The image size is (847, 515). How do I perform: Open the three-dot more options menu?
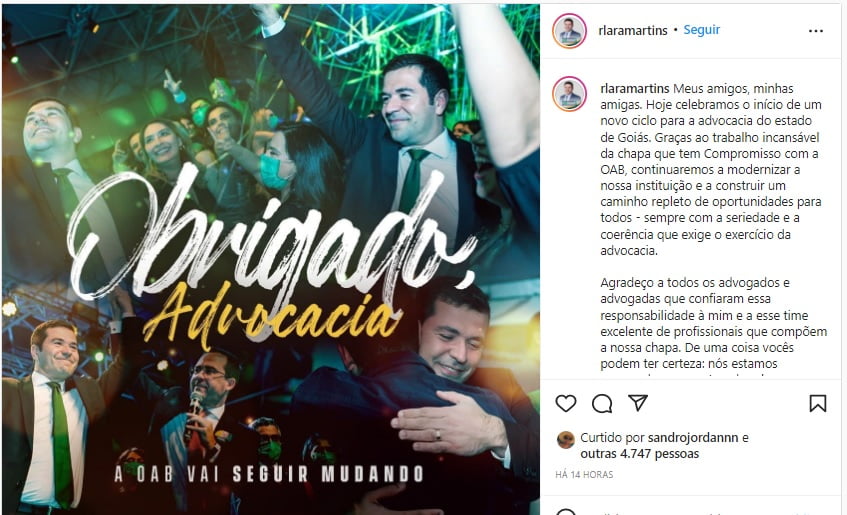click(x=816, y=31)
